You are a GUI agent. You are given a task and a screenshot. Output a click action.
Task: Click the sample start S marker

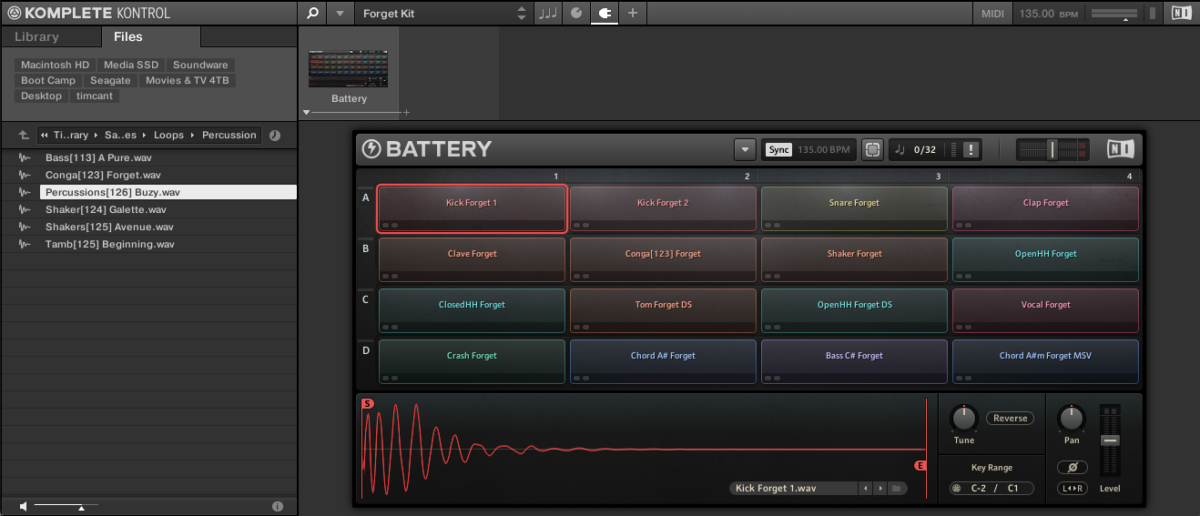coord(367,403)
